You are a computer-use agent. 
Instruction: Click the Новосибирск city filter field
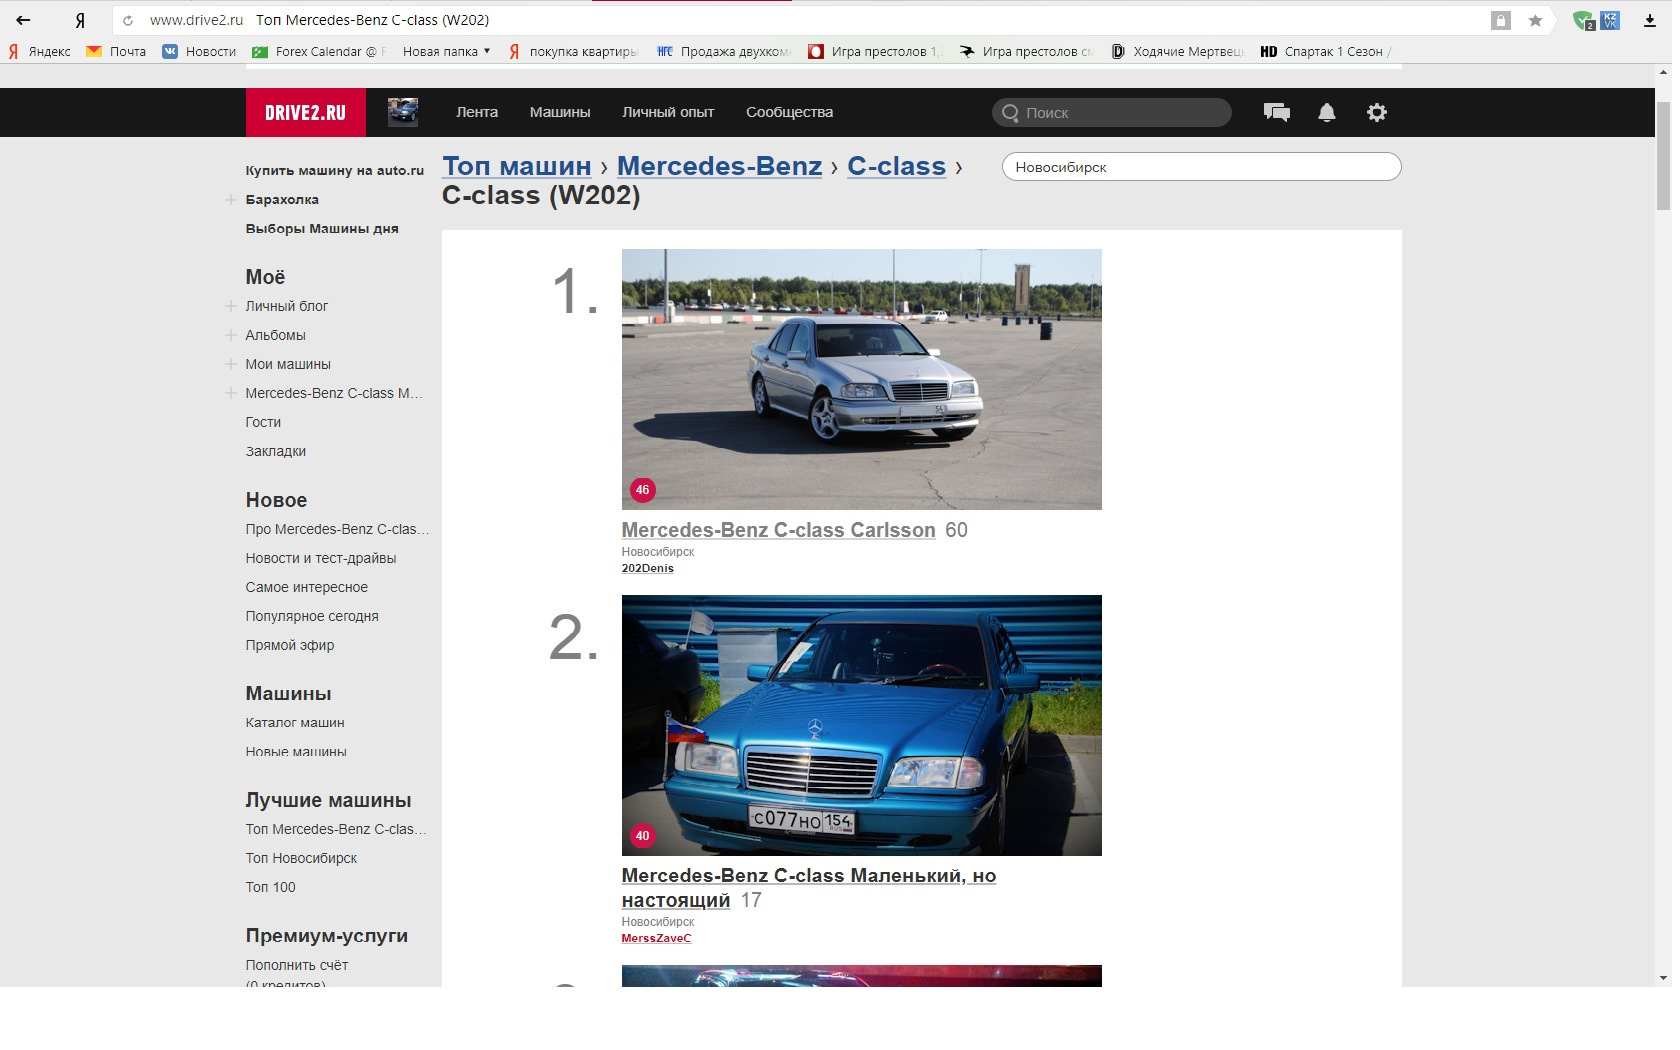coord(1201,167)
